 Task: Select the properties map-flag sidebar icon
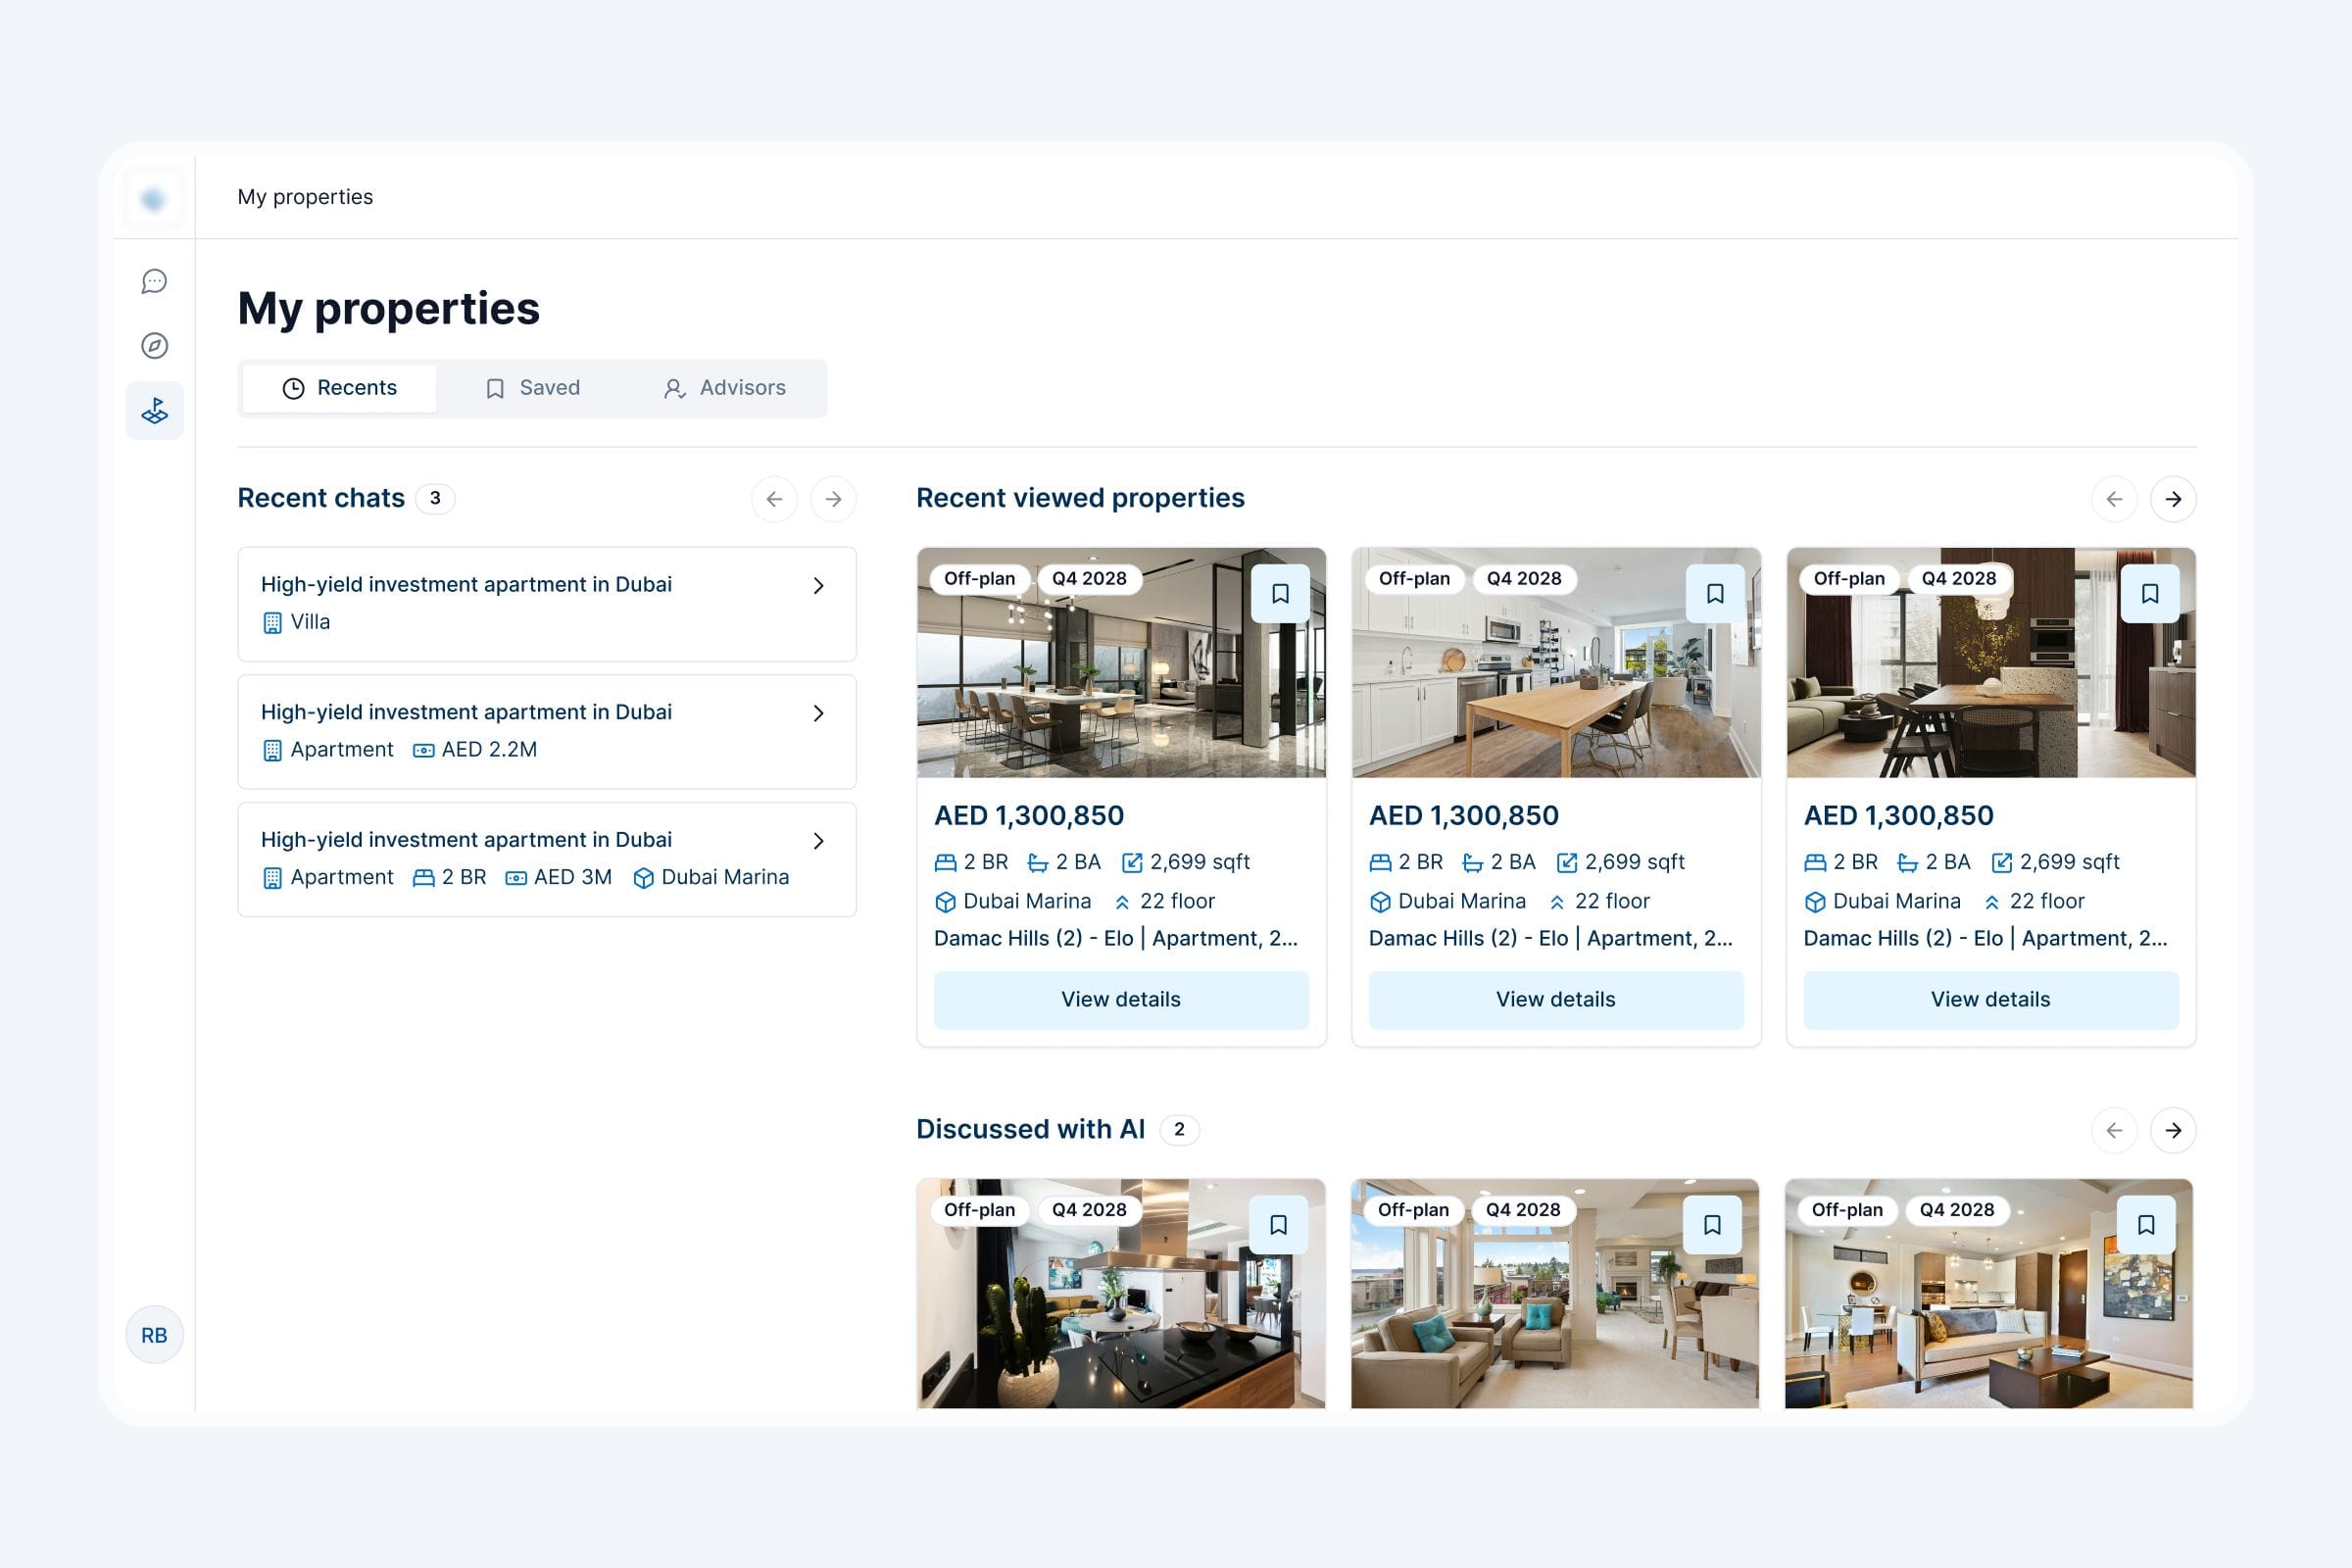[154, 410]
